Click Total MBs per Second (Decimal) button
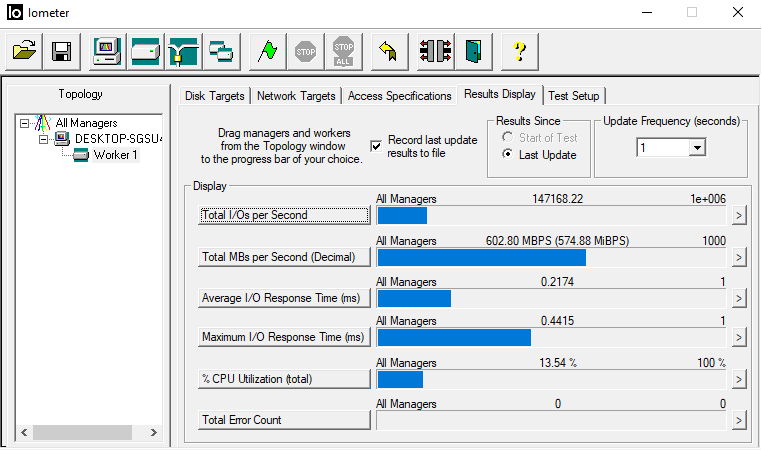 pos(284,257)
